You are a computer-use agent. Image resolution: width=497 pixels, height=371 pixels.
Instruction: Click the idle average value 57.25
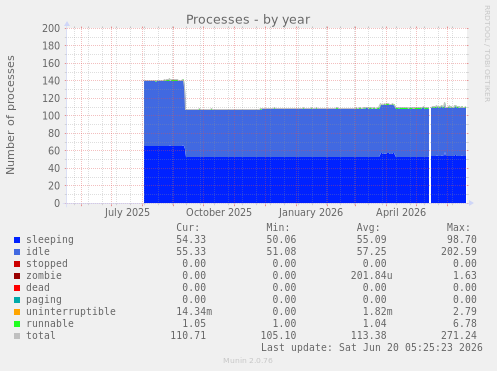tap(372, 251)
